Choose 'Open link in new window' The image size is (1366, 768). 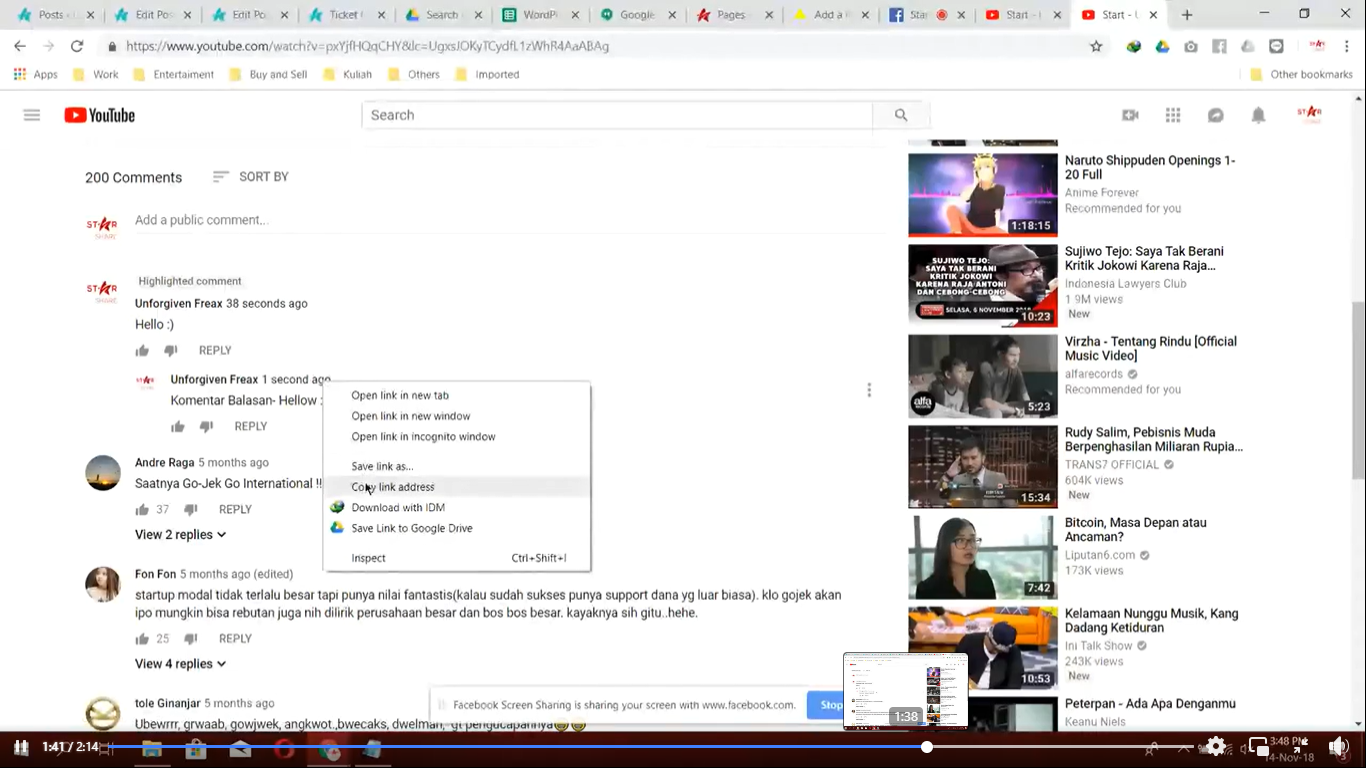457,416
